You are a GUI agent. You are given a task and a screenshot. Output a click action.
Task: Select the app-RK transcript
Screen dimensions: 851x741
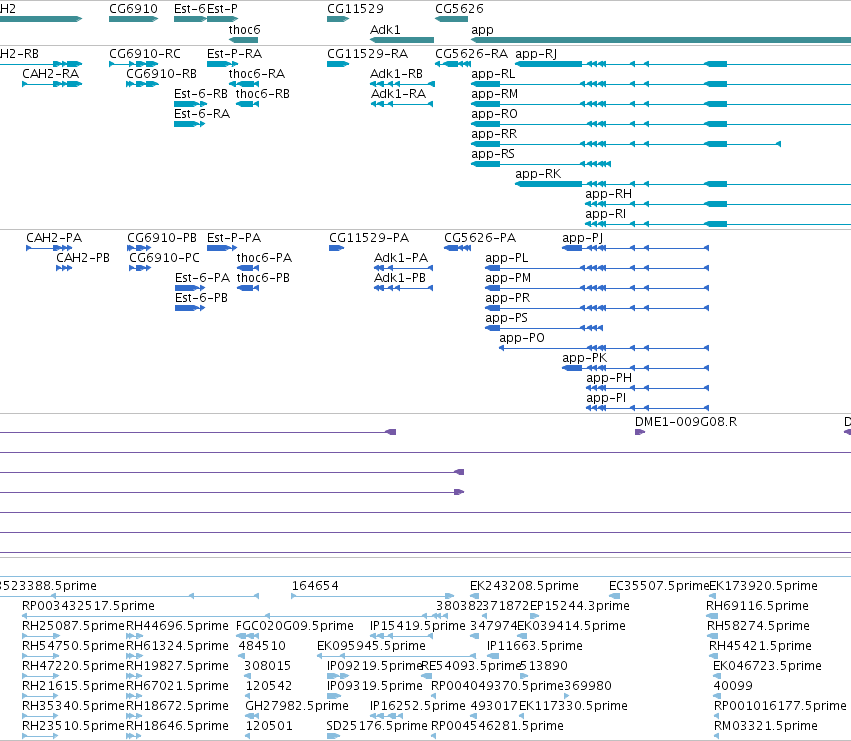click(538, 174)
